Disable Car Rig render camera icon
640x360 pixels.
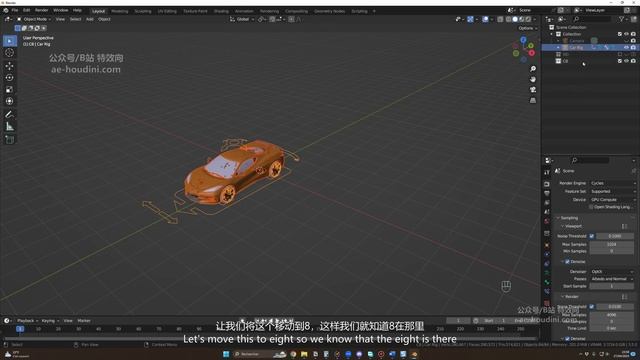point(633,47)
